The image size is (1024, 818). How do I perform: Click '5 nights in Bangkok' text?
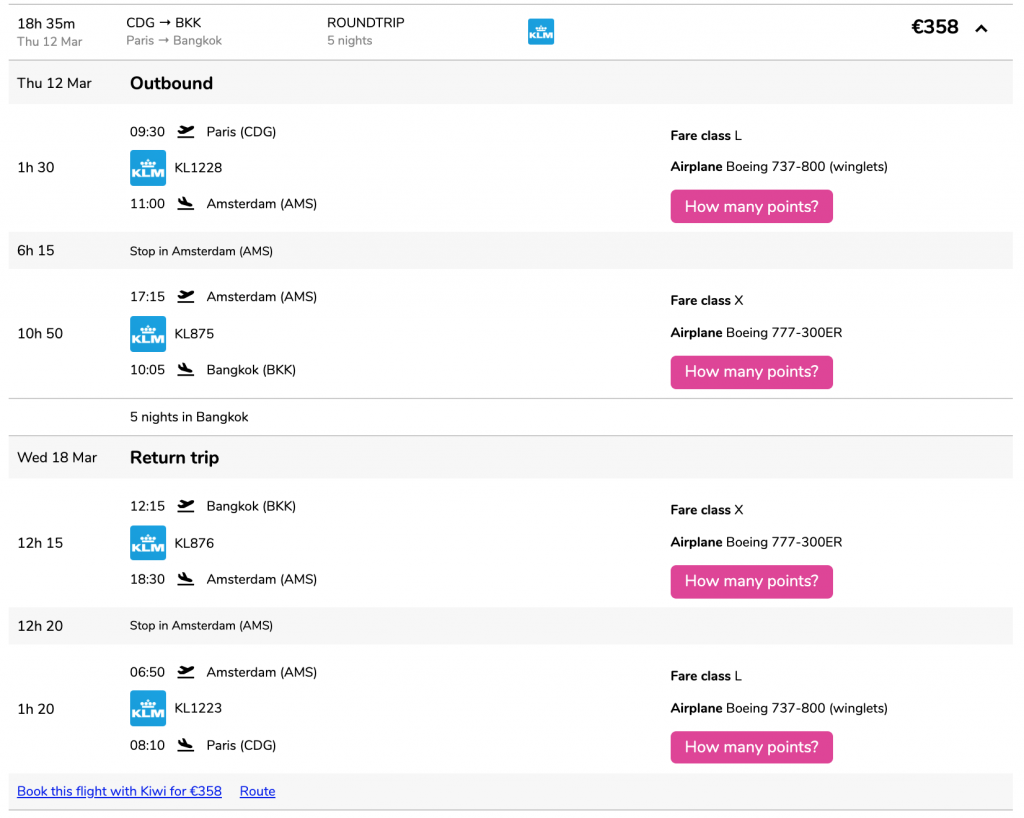coord(189,417)
